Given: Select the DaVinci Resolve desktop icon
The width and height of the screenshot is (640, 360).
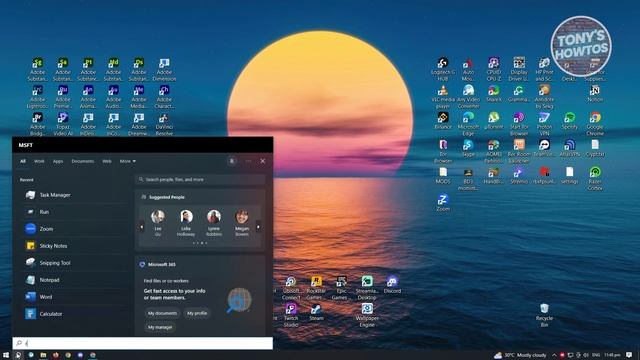Looking at the screenshot, I should (x=164, y=124).
